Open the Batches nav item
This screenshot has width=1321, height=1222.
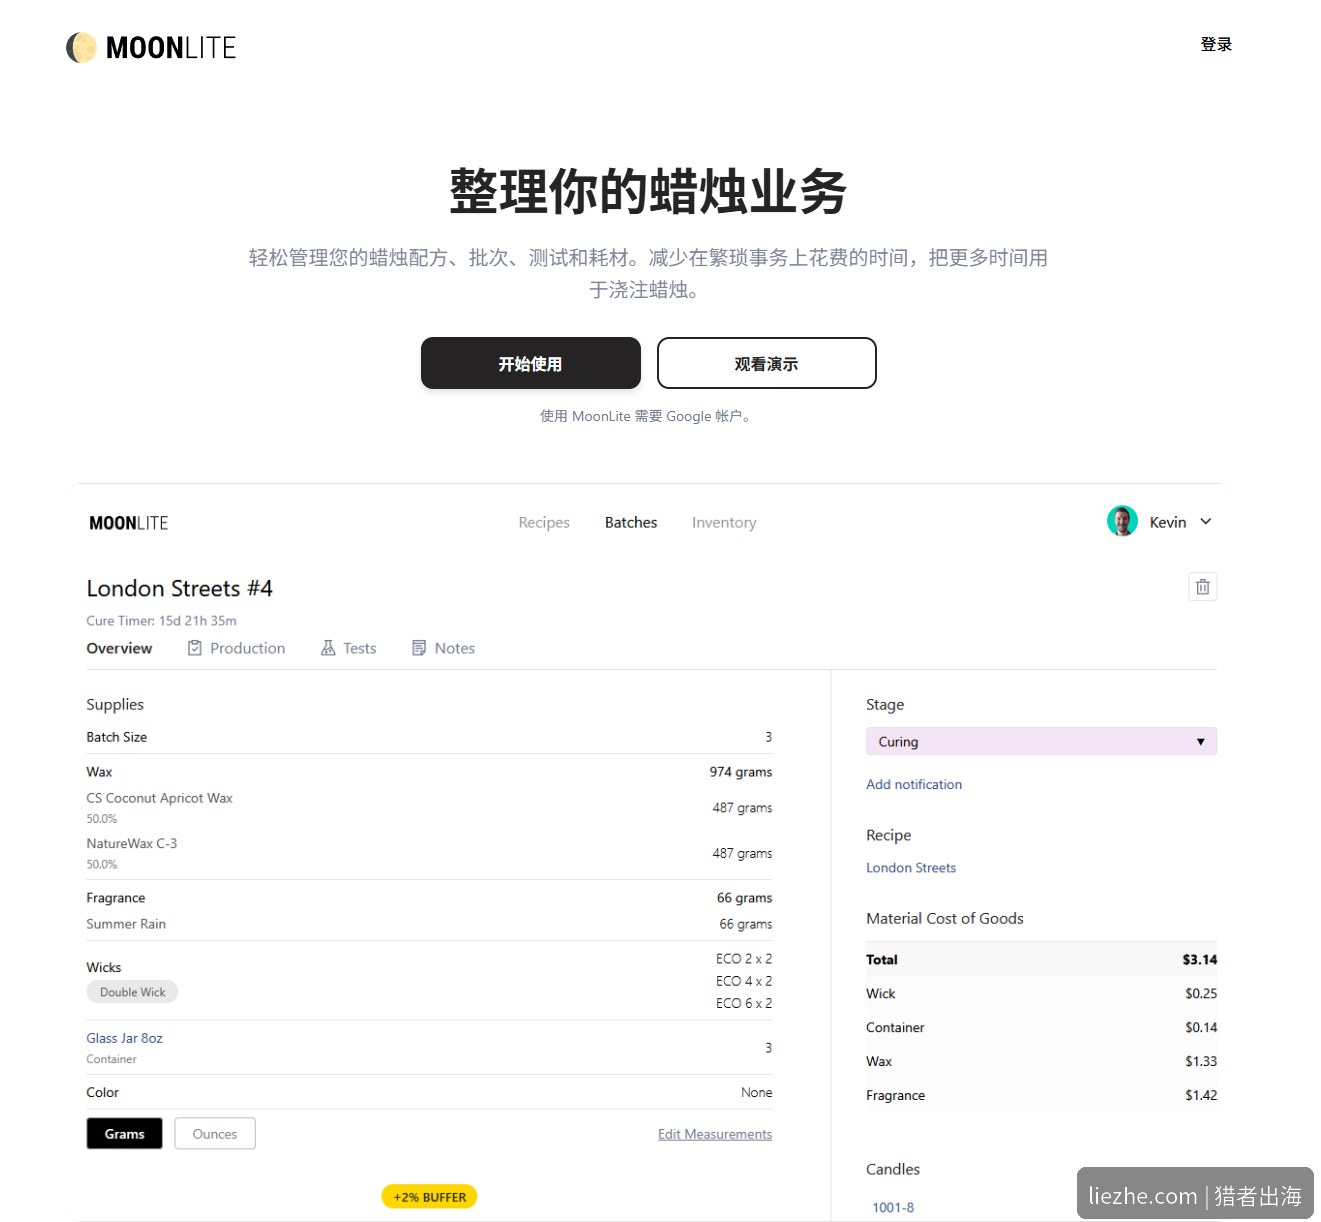coord(631,522)
